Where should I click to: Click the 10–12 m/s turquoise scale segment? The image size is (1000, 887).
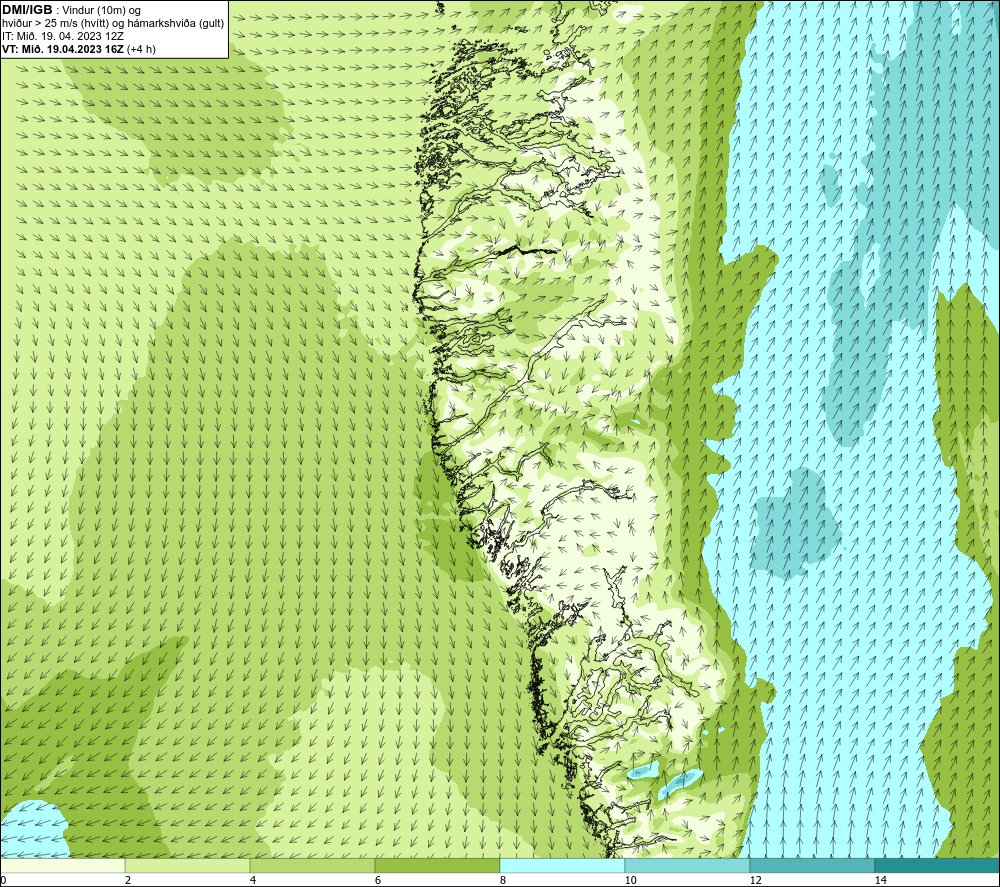coord(688,865)
